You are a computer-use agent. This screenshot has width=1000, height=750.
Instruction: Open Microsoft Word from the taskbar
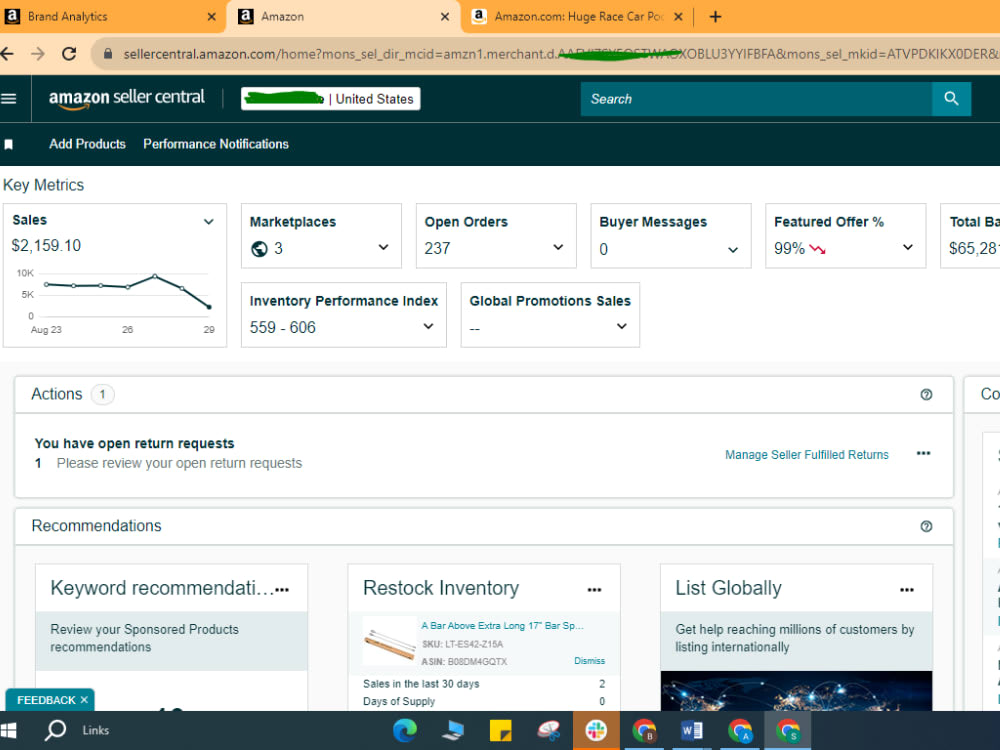[x=691, y=730]
